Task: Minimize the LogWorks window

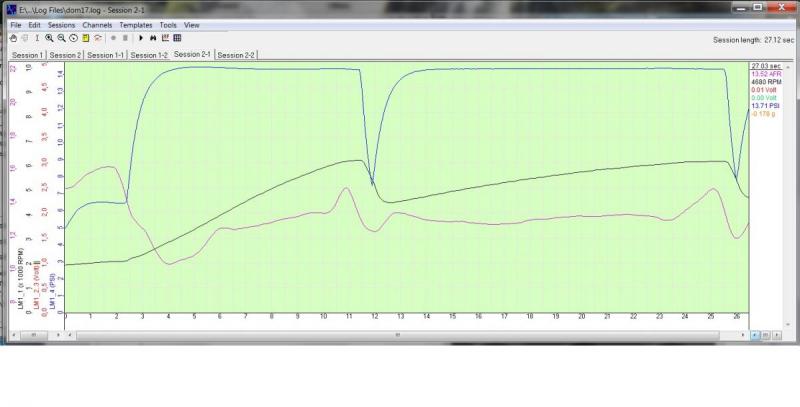Action: click(741, 7)
